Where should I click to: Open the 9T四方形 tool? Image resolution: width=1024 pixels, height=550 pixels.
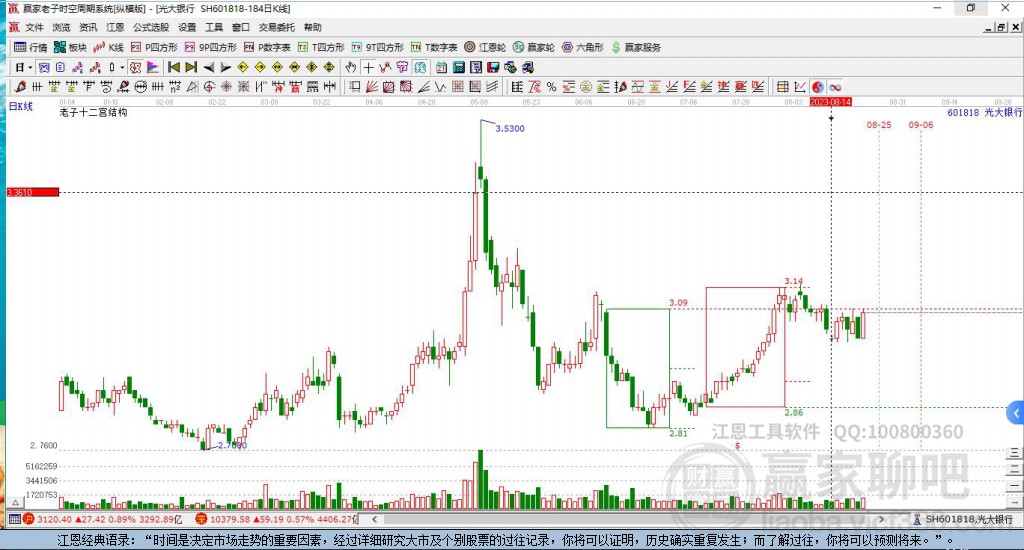[x=377, y=47]
